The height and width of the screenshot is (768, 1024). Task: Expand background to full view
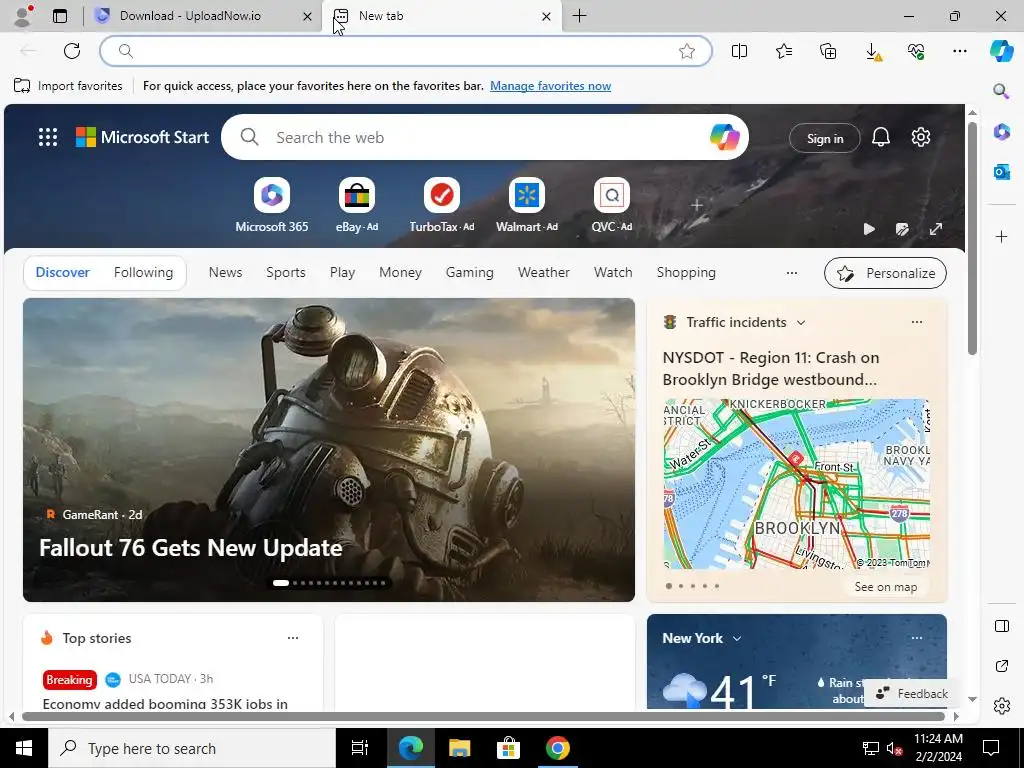click(x=936, y=229)
